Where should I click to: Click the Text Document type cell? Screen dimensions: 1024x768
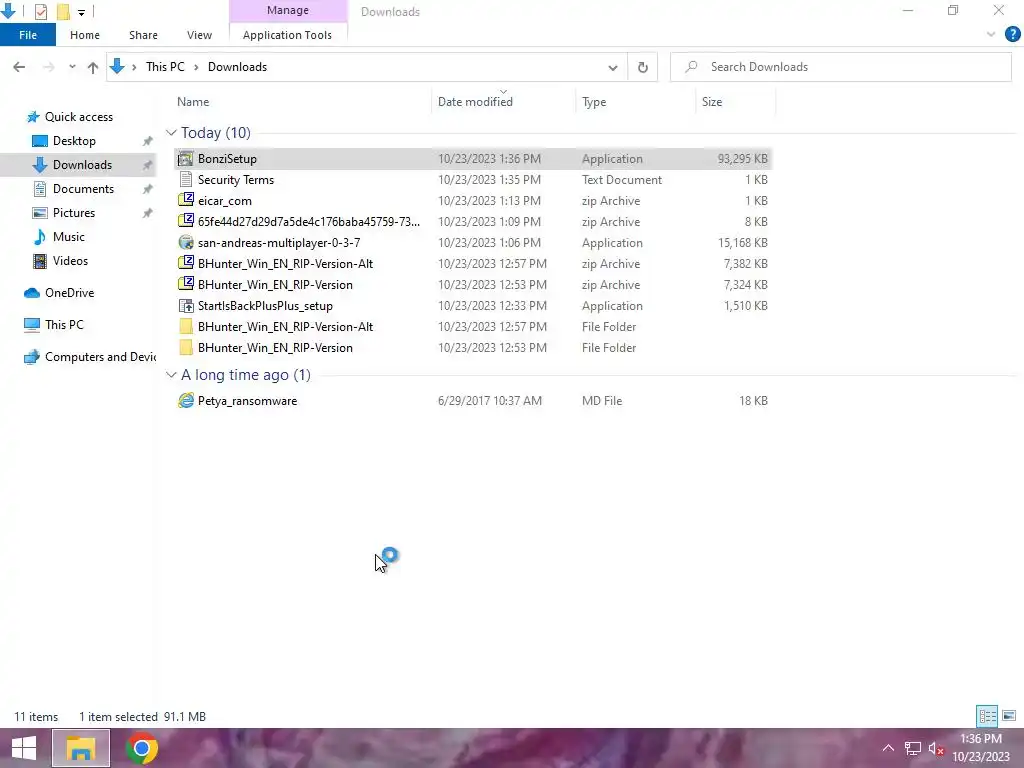coord(622,180)
